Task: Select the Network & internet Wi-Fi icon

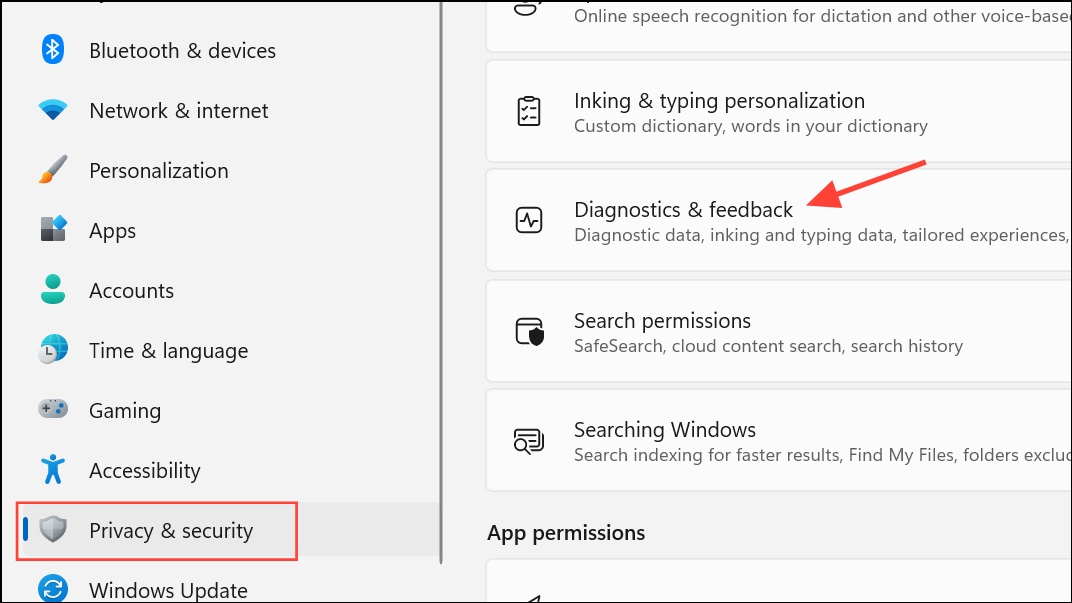Action: [53, 109]
